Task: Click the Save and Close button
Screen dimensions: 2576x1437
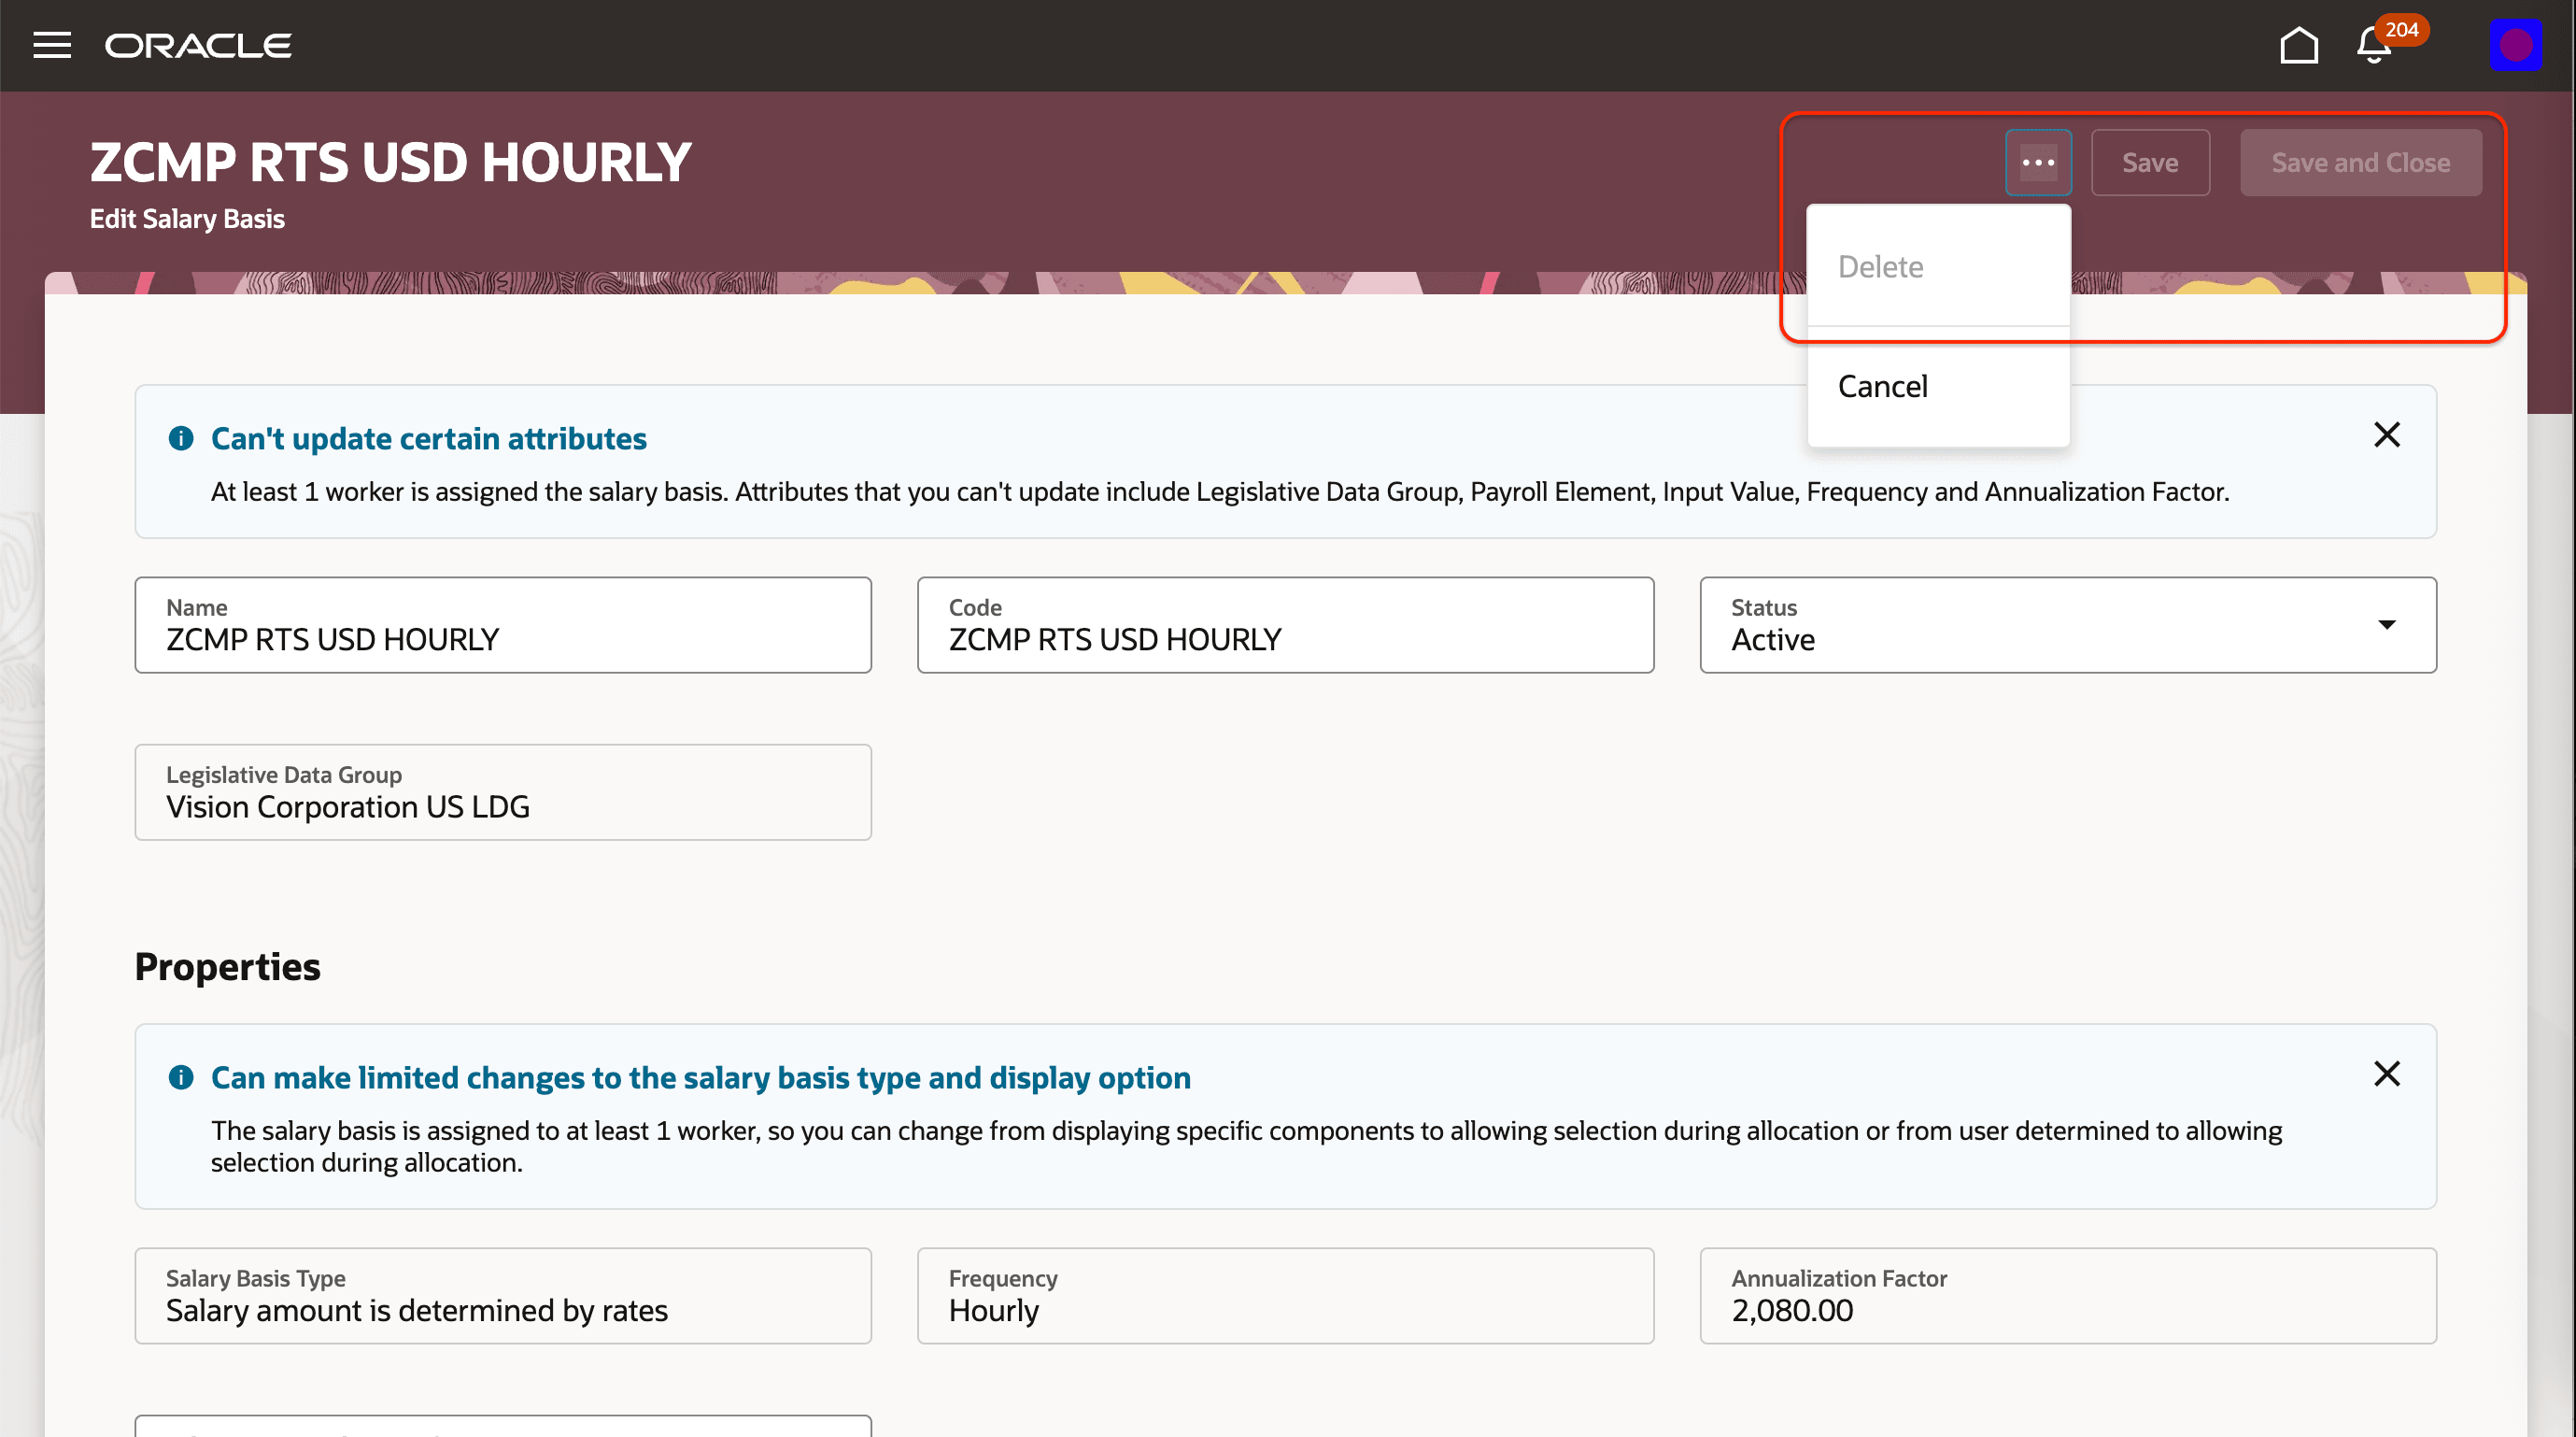Action: (2360, 162)
